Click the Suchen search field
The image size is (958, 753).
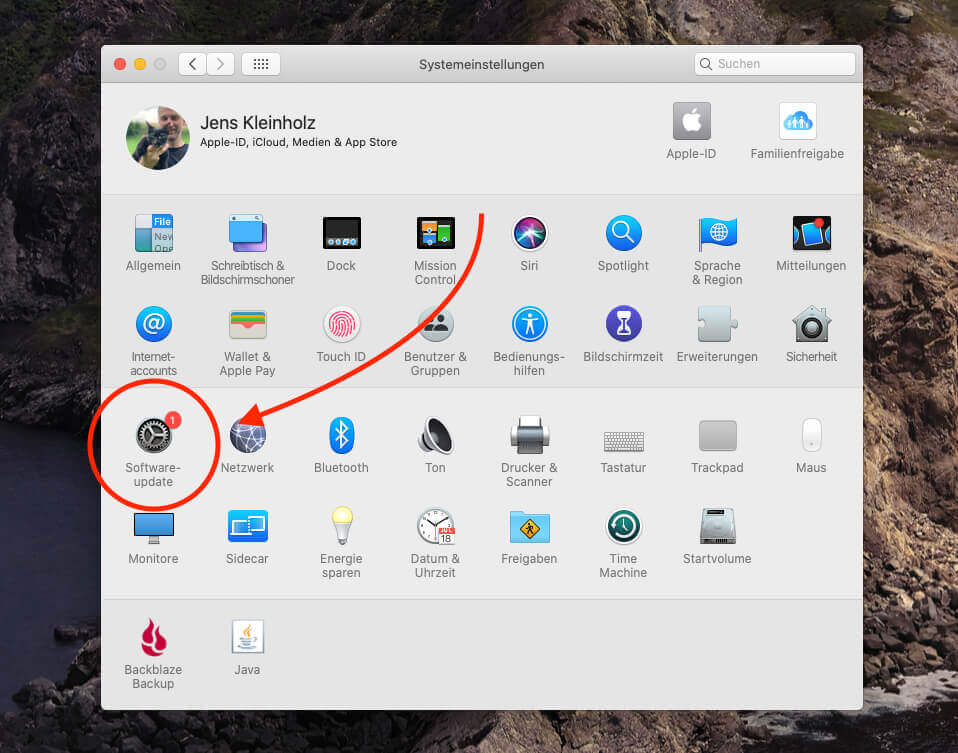click(774, 64)
